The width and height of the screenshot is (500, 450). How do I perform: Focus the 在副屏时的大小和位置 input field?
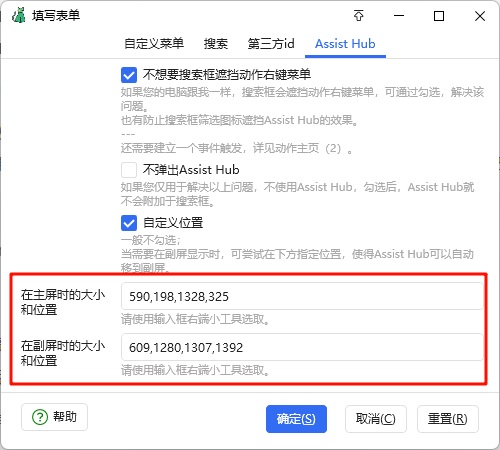[302, 347]
